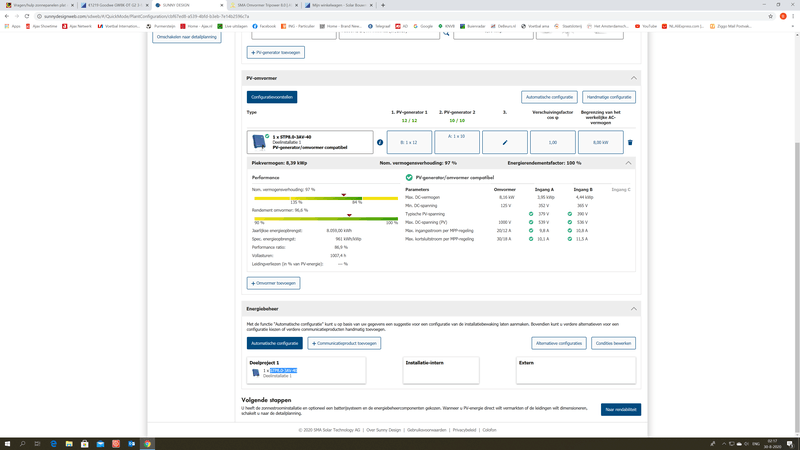Open the Mail app from the taskbar
Image resolution: width=800 pixels, height=450 pixels.
pyautogui.click(x=101, y=444)
